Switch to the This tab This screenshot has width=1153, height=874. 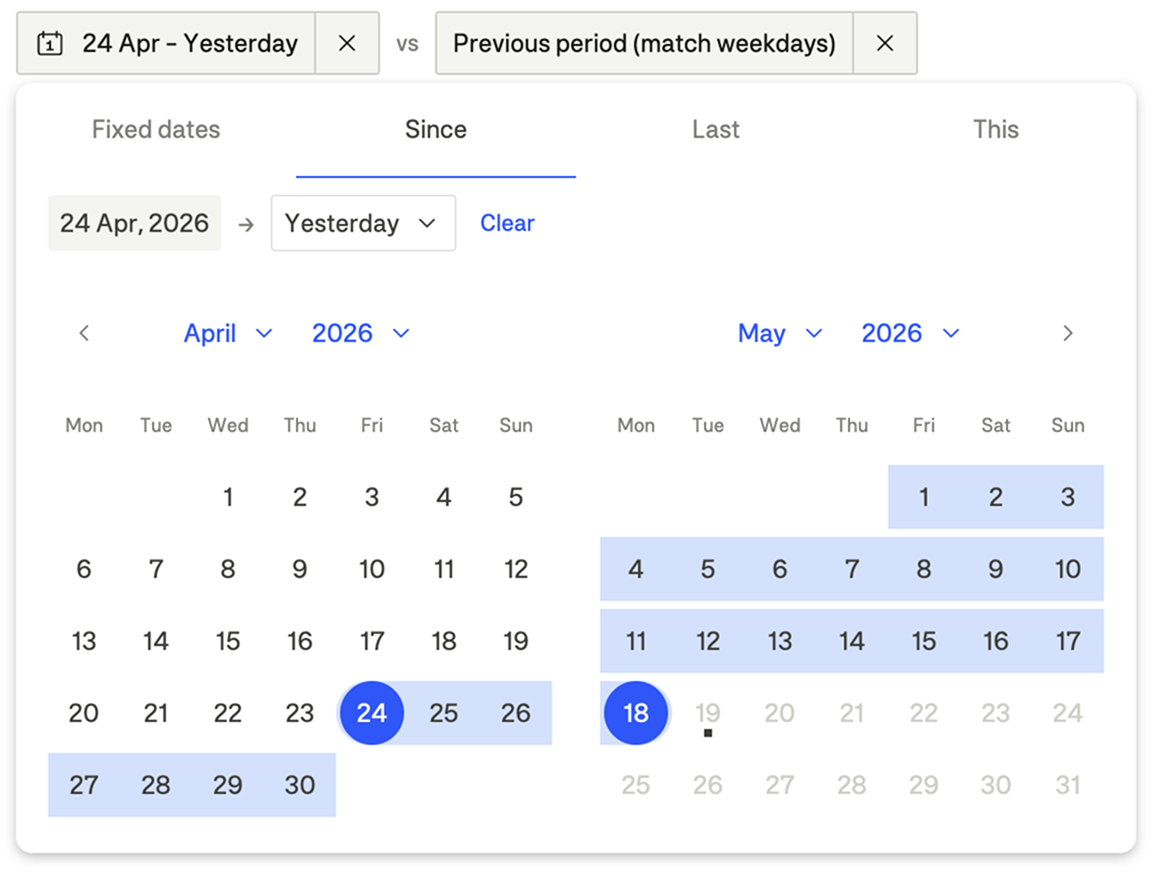(996, 129)
